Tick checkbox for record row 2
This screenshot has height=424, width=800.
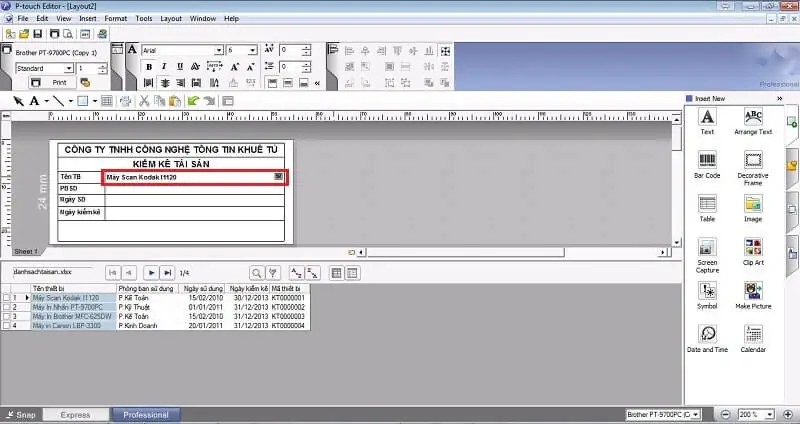[6, 307]
